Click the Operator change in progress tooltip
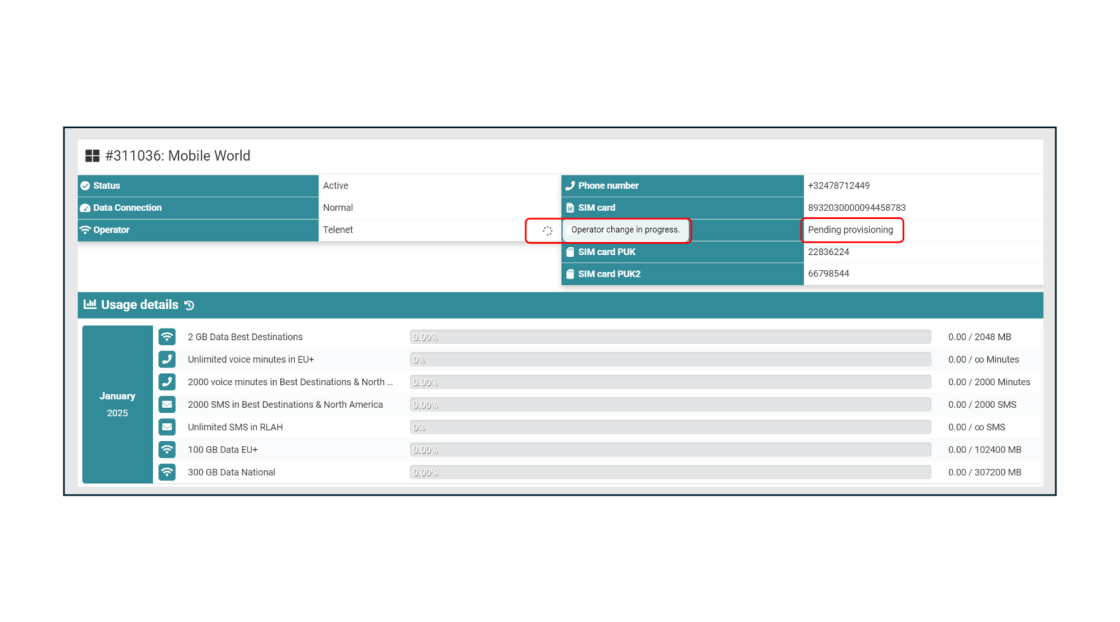 [x=626, y=230]
